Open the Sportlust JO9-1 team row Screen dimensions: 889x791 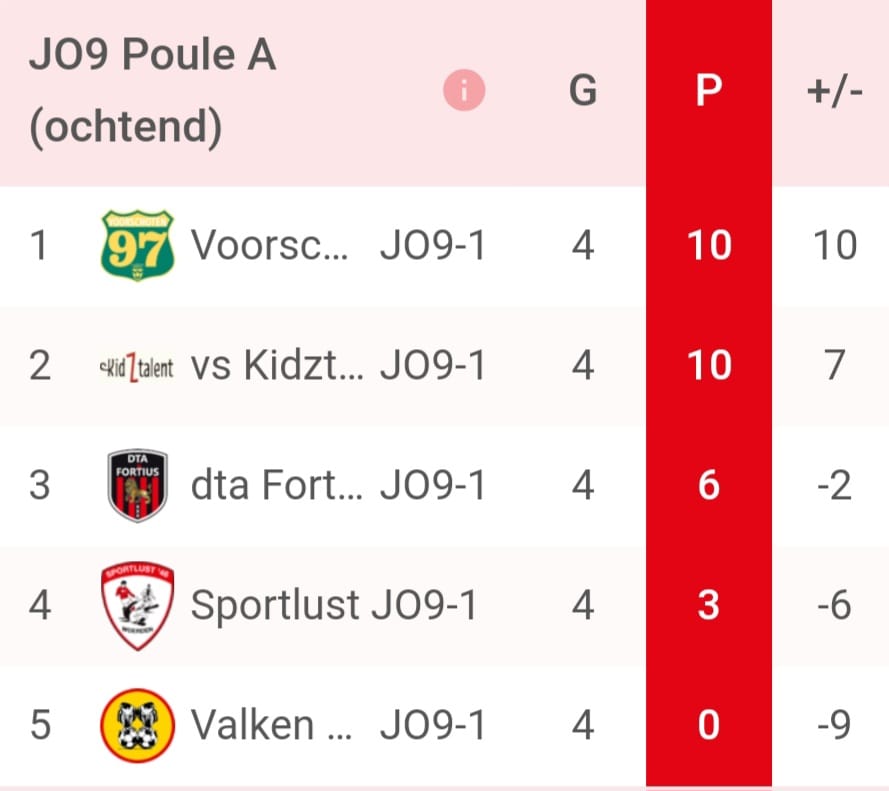[x=444, y=606]
